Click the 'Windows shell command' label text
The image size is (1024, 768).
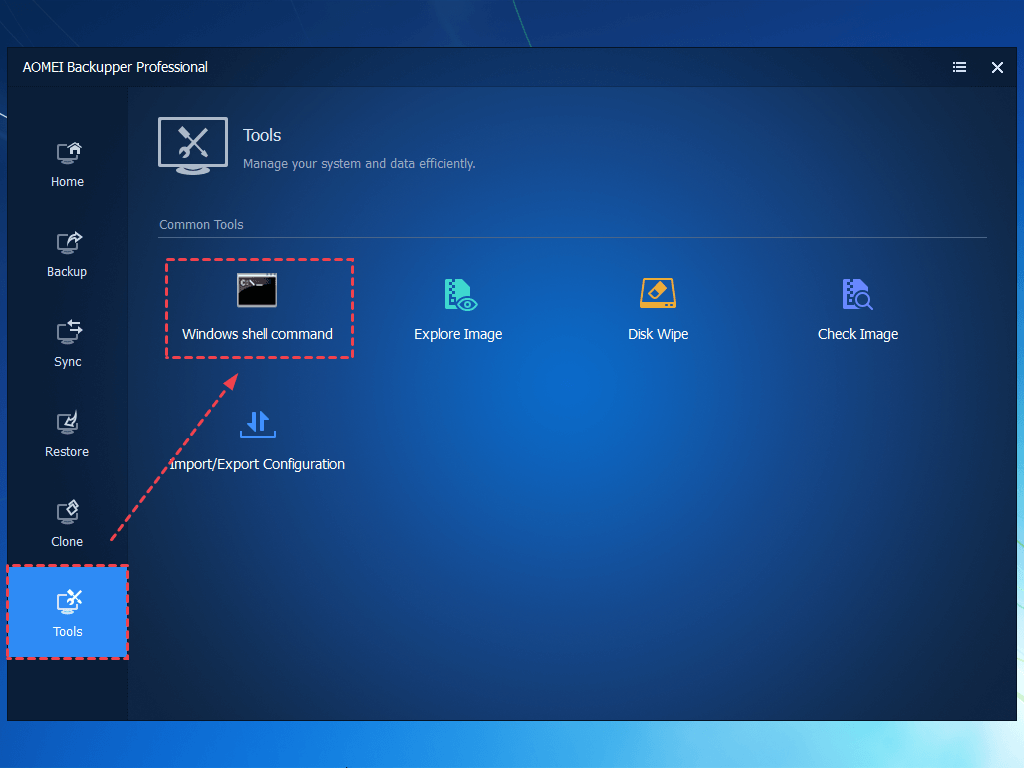tap(257, 334)
